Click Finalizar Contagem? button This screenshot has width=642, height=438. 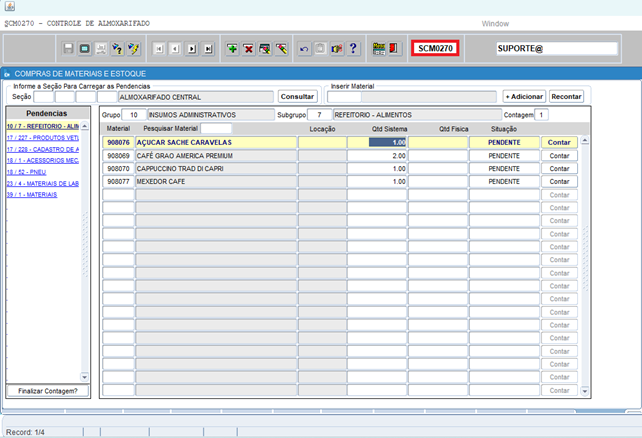click(48, 391)
